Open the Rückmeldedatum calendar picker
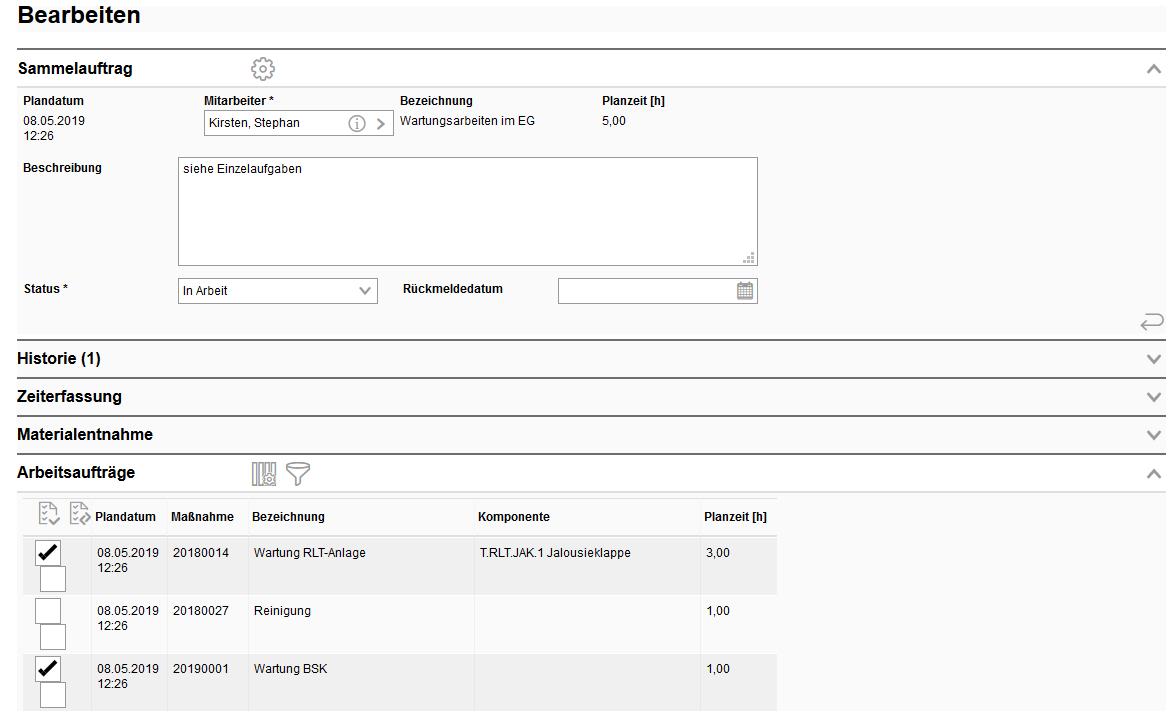The image size is (1166, 711). click(x=745, y=291)
